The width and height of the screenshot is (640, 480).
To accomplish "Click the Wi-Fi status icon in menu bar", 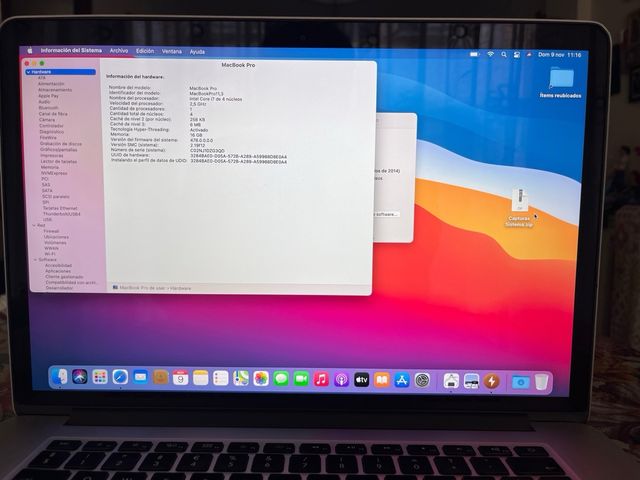I will pyautogui.click(x=490, y=54).
